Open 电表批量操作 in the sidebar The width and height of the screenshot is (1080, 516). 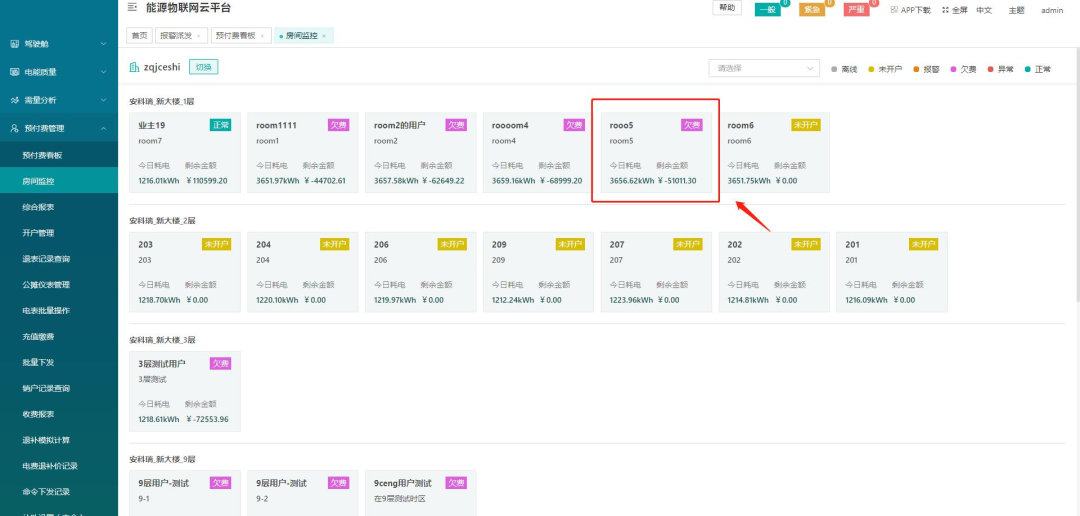point(59,311)
